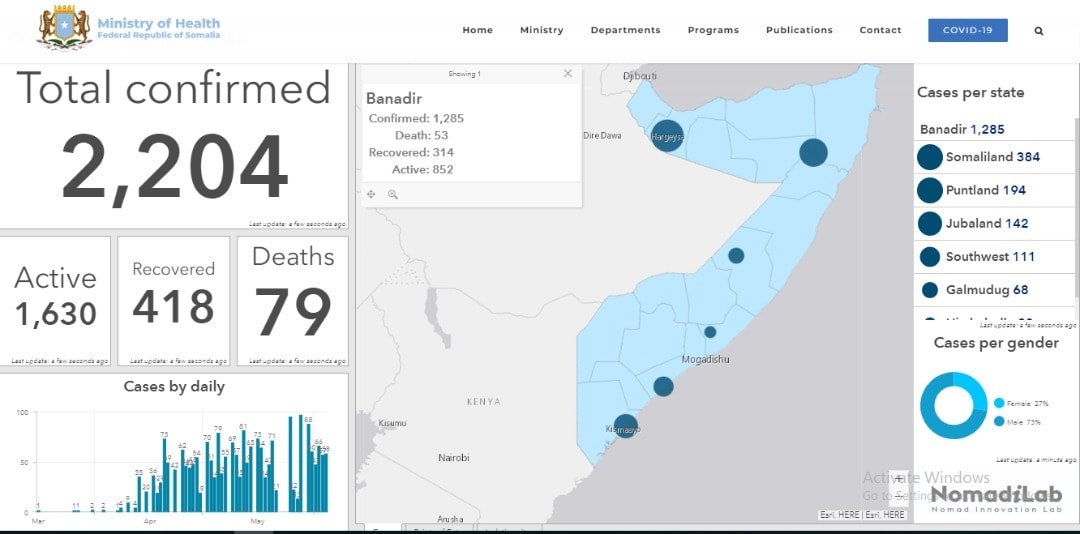Open the Ministry menu item
The height and width of the screenshot is (534, 1080).
[541, 30]
